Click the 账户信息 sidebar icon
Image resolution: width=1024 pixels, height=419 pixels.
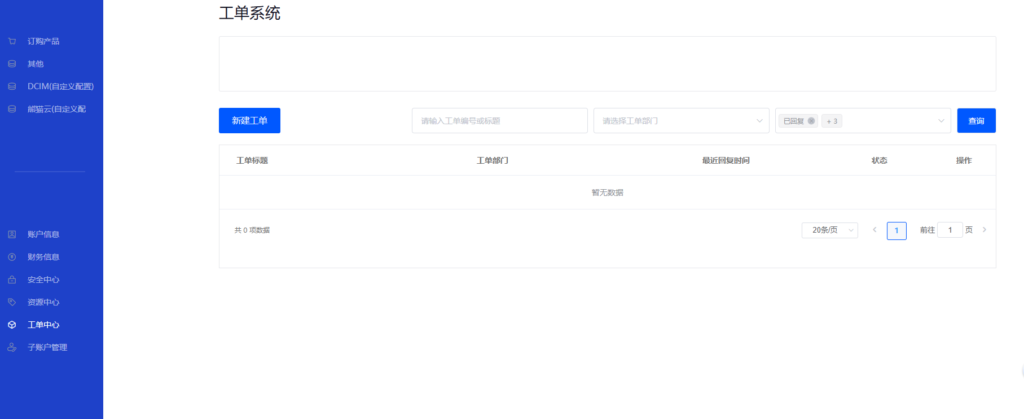tap(12, 234)
